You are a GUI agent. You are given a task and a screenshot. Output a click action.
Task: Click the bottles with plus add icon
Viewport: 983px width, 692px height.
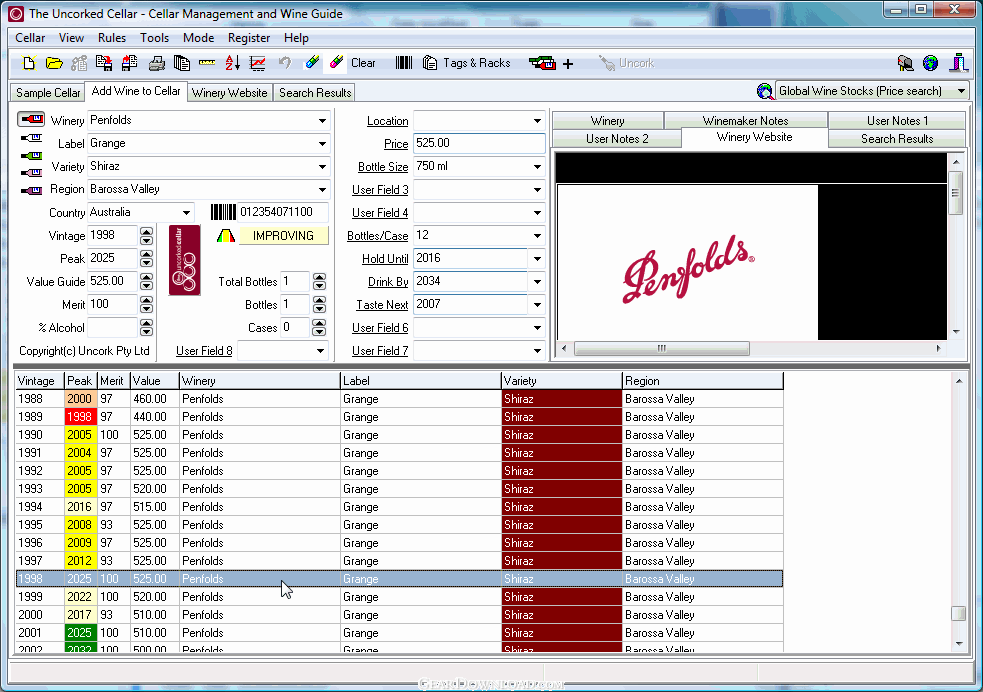[x=551, y=63]
